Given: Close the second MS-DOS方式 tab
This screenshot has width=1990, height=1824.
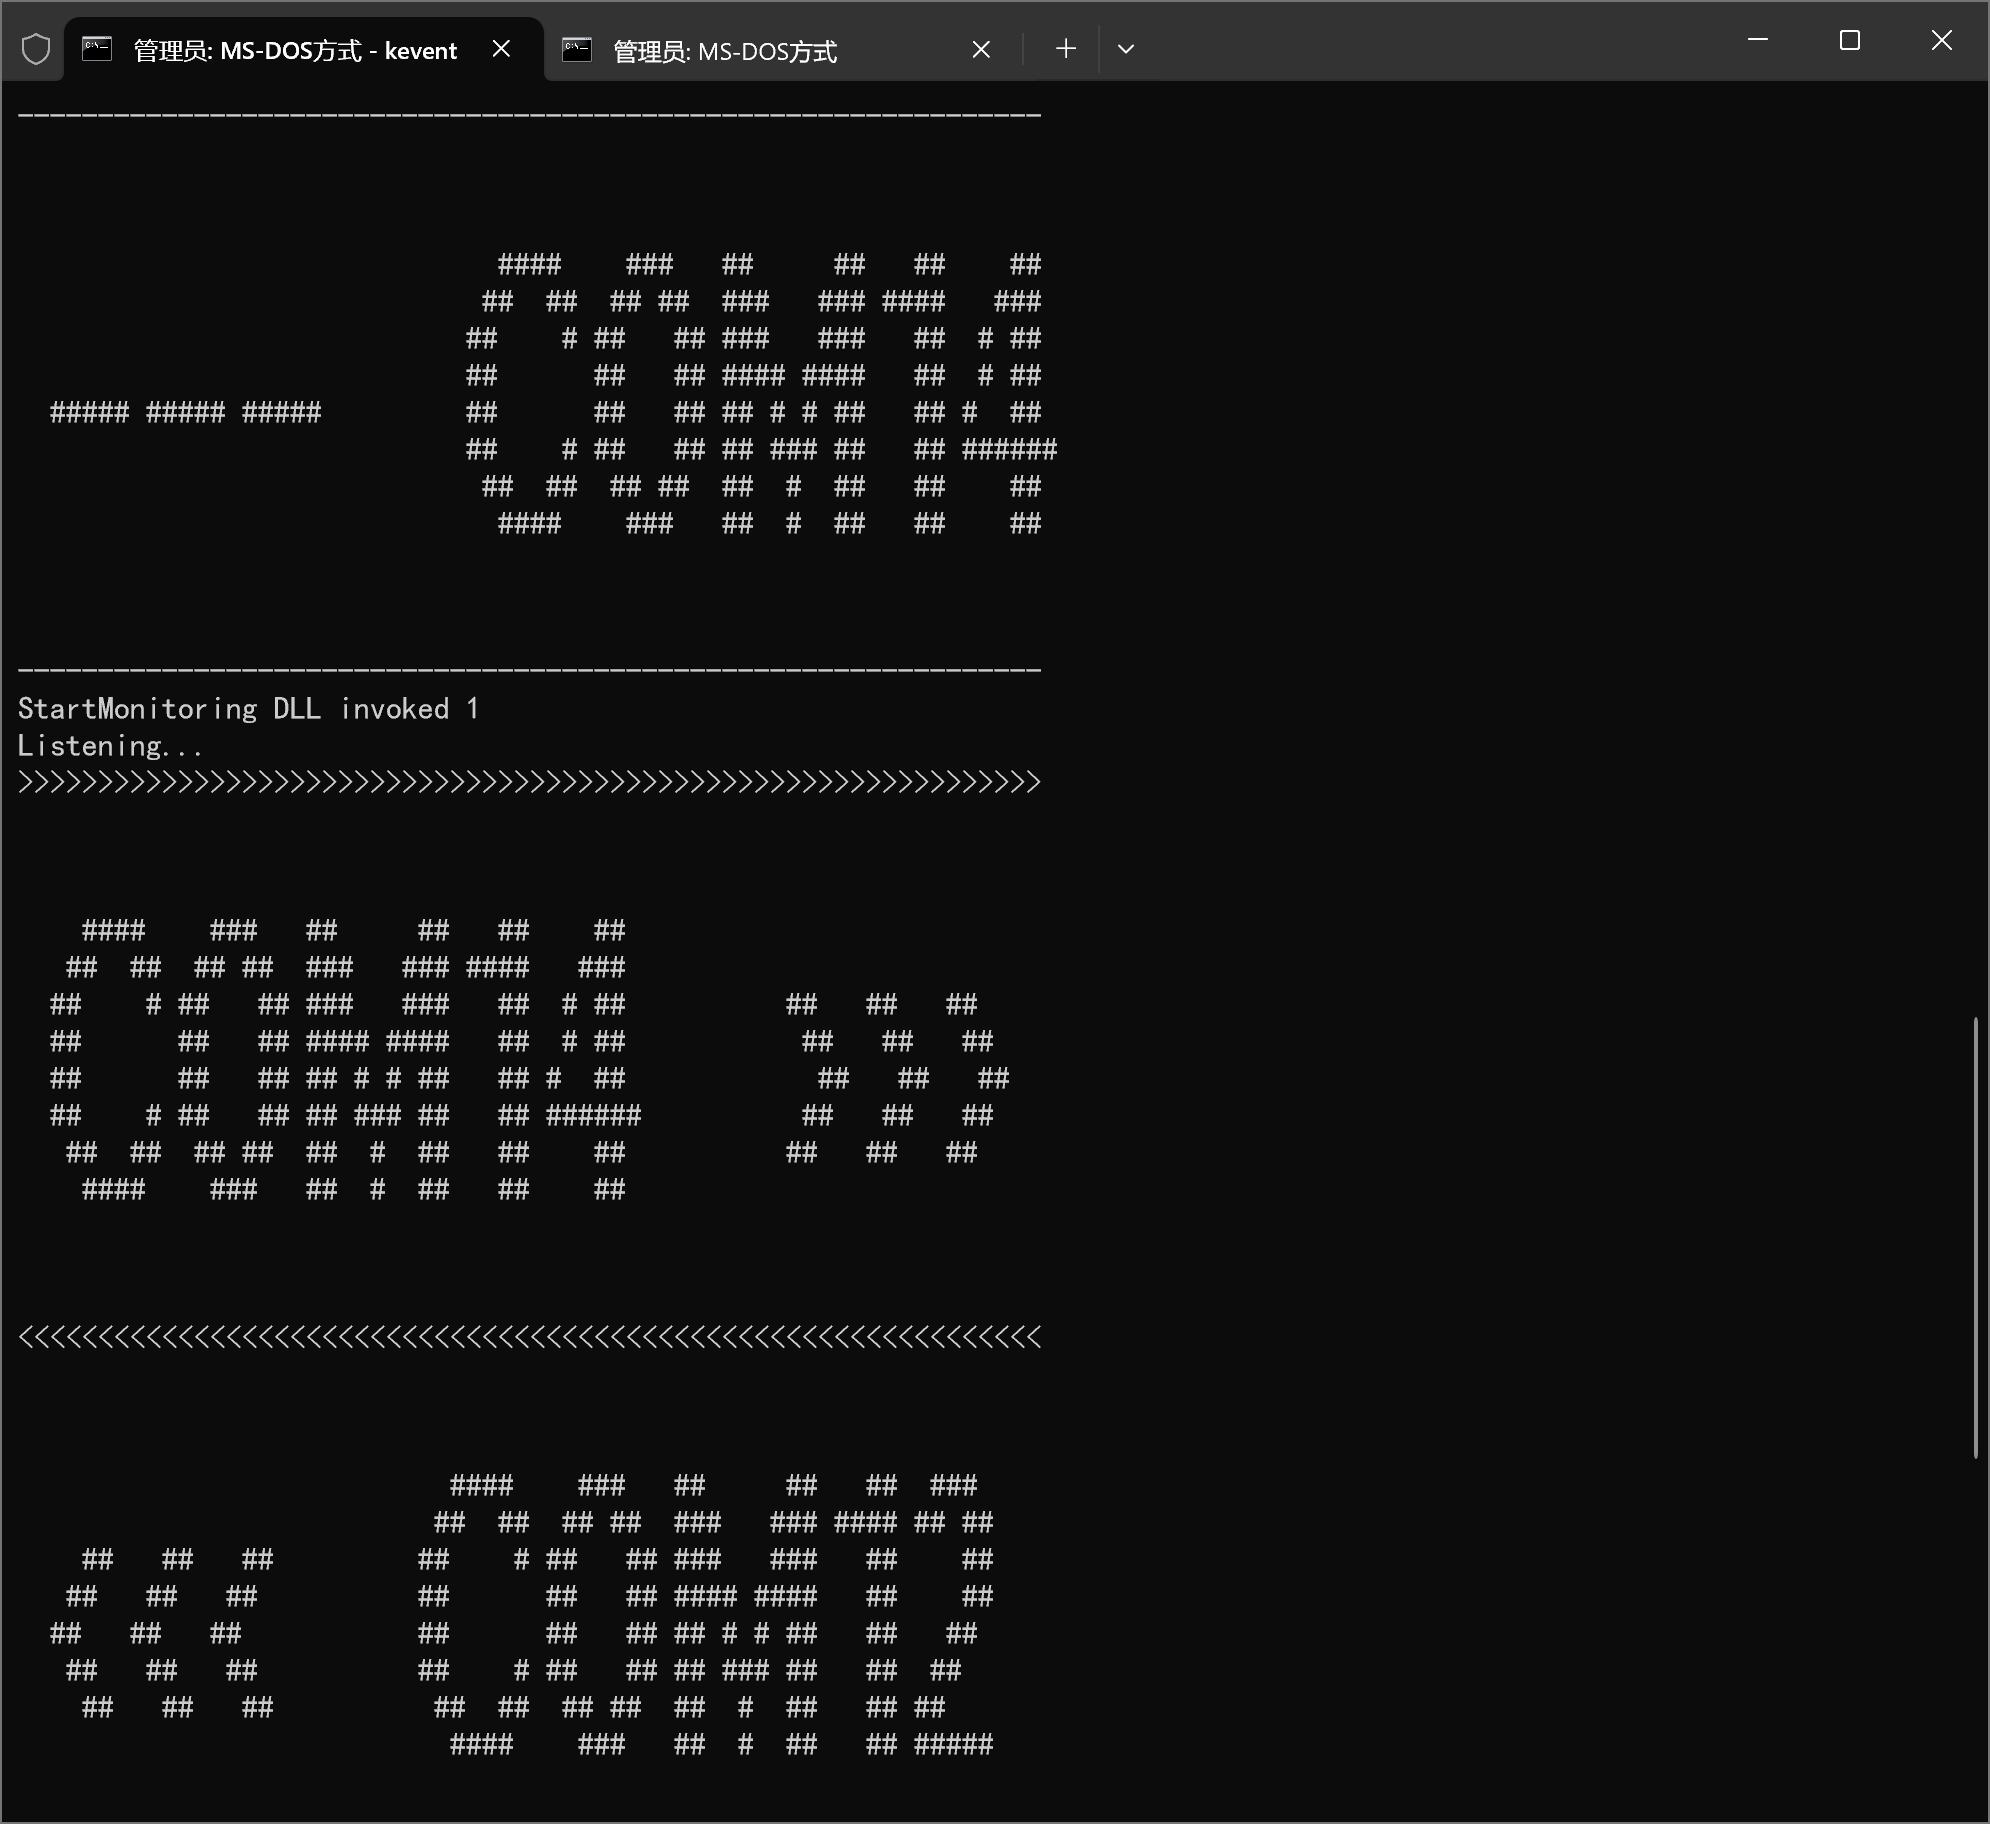Looking at the screenshot, I should pyautogui.click(x=981, y=49).
